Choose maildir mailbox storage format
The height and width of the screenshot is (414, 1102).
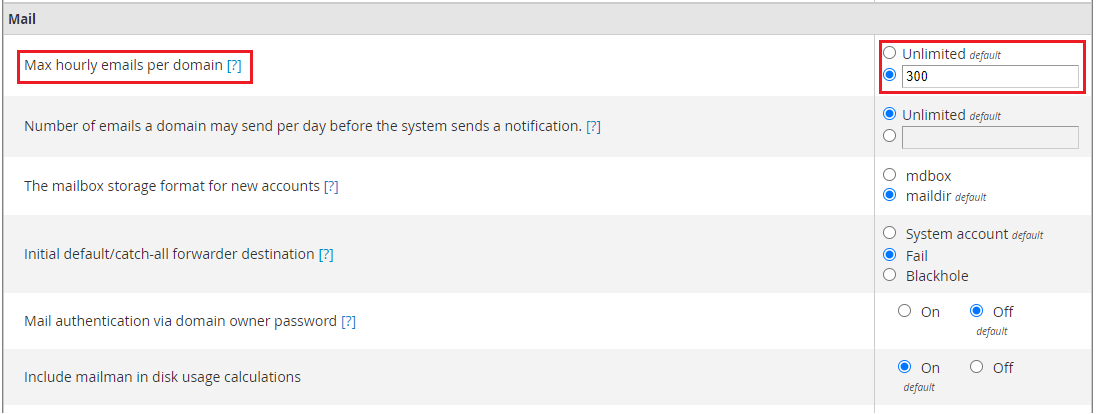click(x=890, y=196)
